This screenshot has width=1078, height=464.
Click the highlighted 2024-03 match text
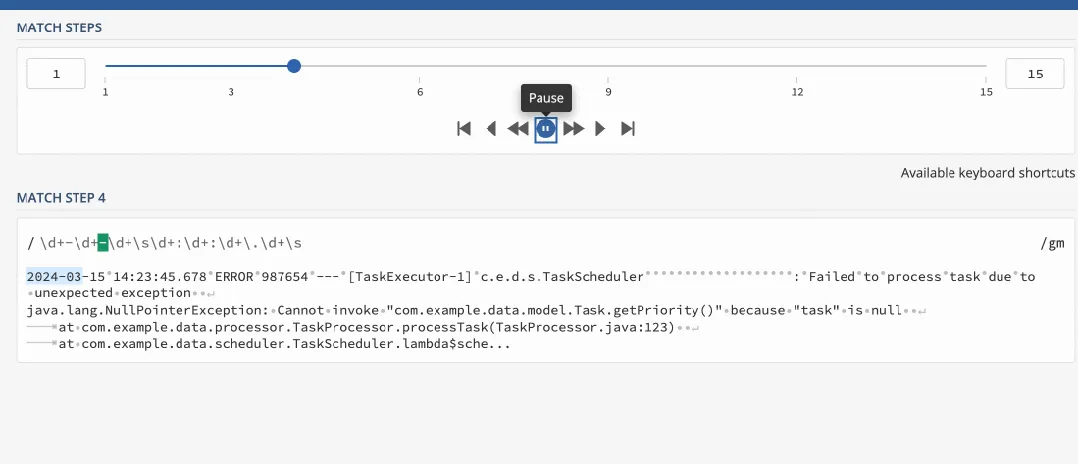click(x=54, y=276)
